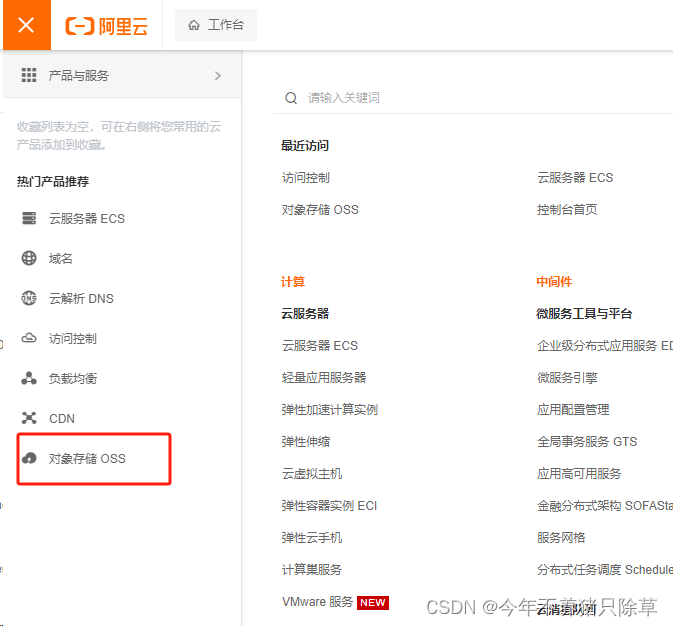
Task: Expand 产品与服务 with the chevron arrow
Action: coord(218,76)
